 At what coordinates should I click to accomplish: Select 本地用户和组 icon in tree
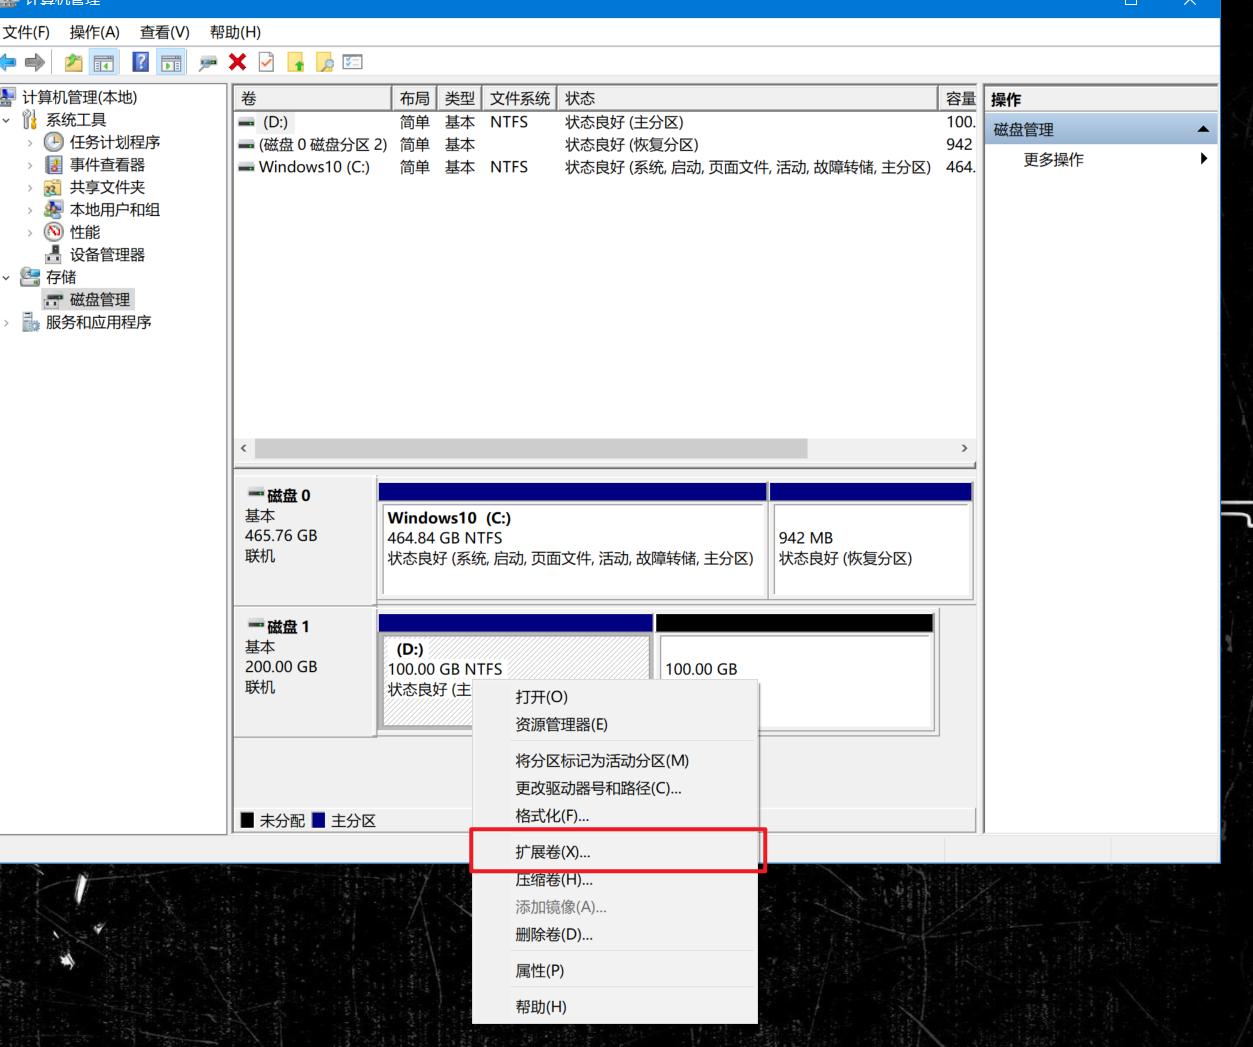coord(54,210)
